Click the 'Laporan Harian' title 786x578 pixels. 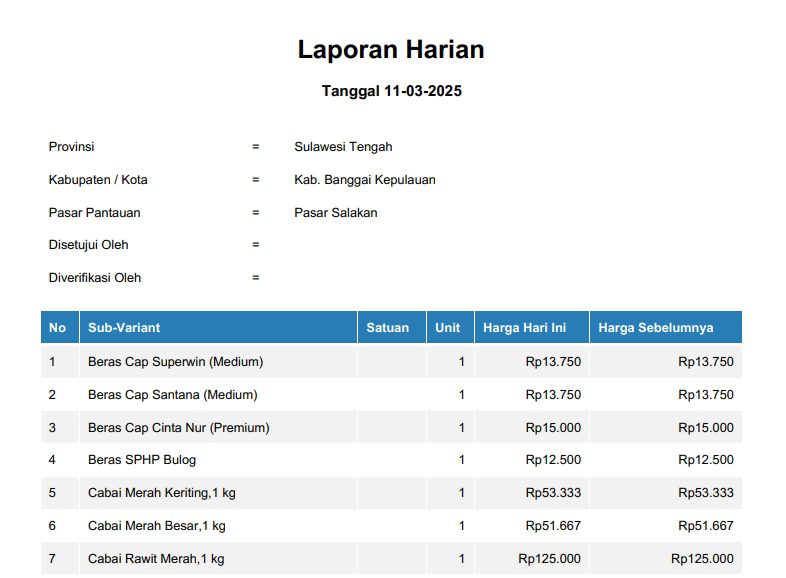click(x=391, y=50)
